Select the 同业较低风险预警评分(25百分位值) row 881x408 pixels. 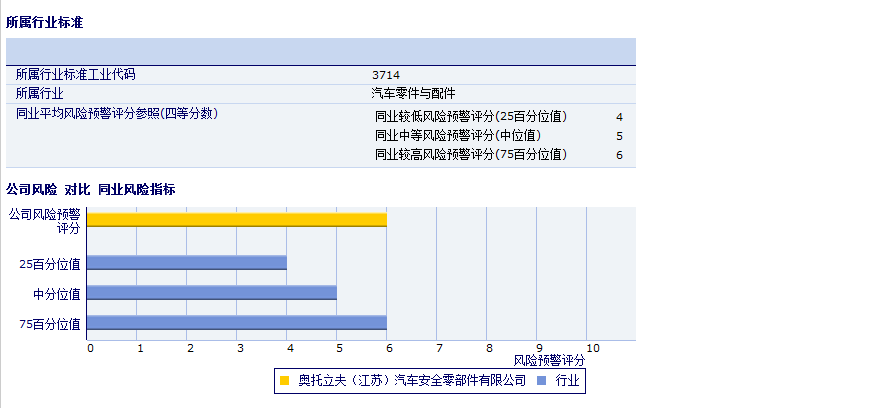point(471,117)
